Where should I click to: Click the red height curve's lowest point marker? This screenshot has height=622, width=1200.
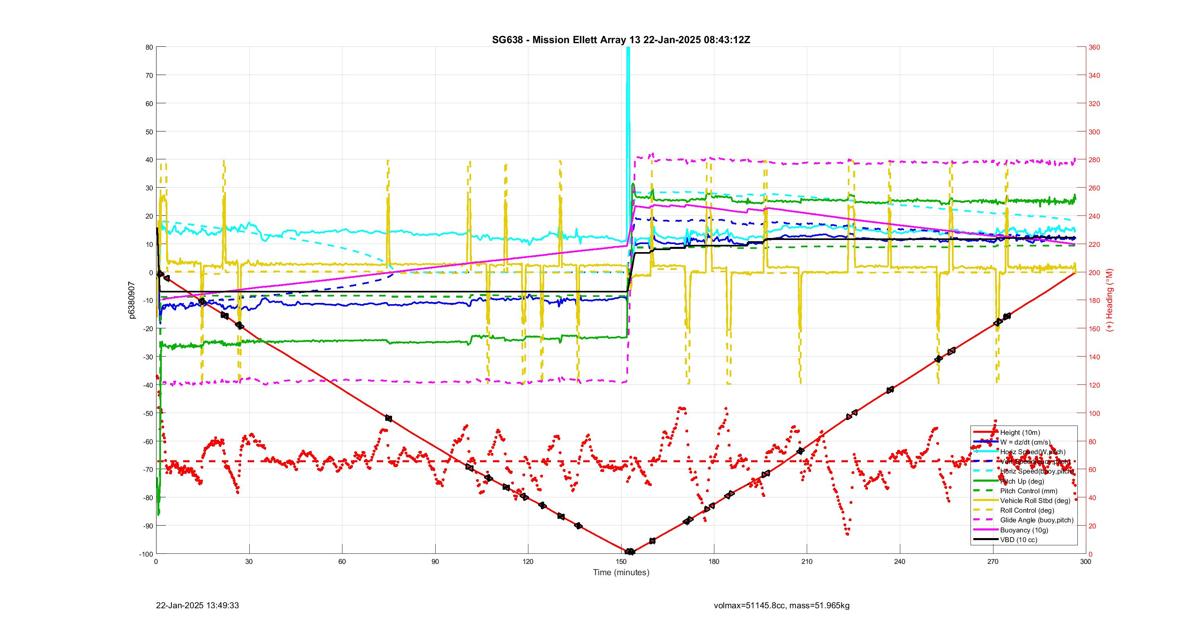(x=630, y=552)
